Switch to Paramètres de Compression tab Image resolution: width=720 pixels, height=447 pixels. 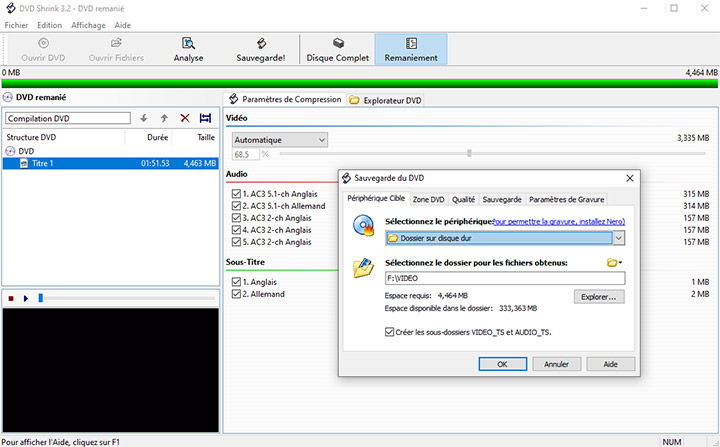point(285,99)
